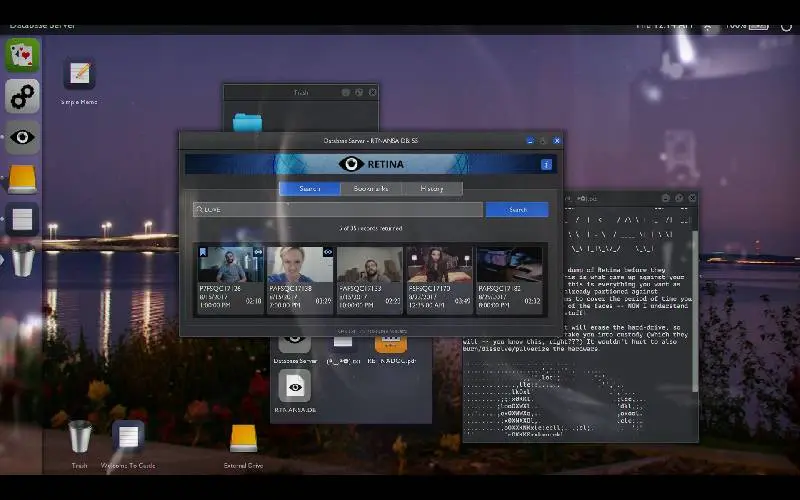Open the RTN-ANSA.DB desktop file icon
The image size is (800, 500).
tap(294, 386)
